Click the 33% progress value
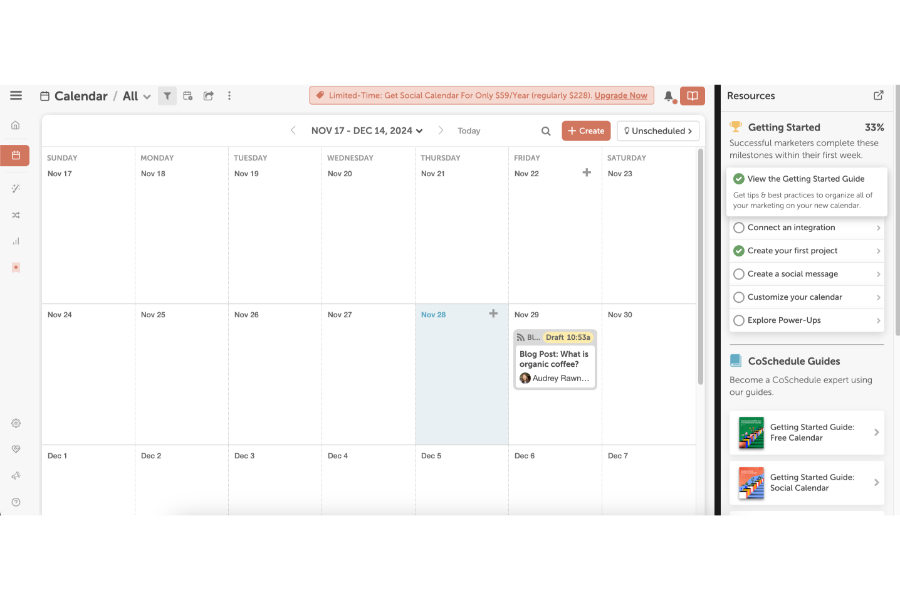 [x=874, y=127]
